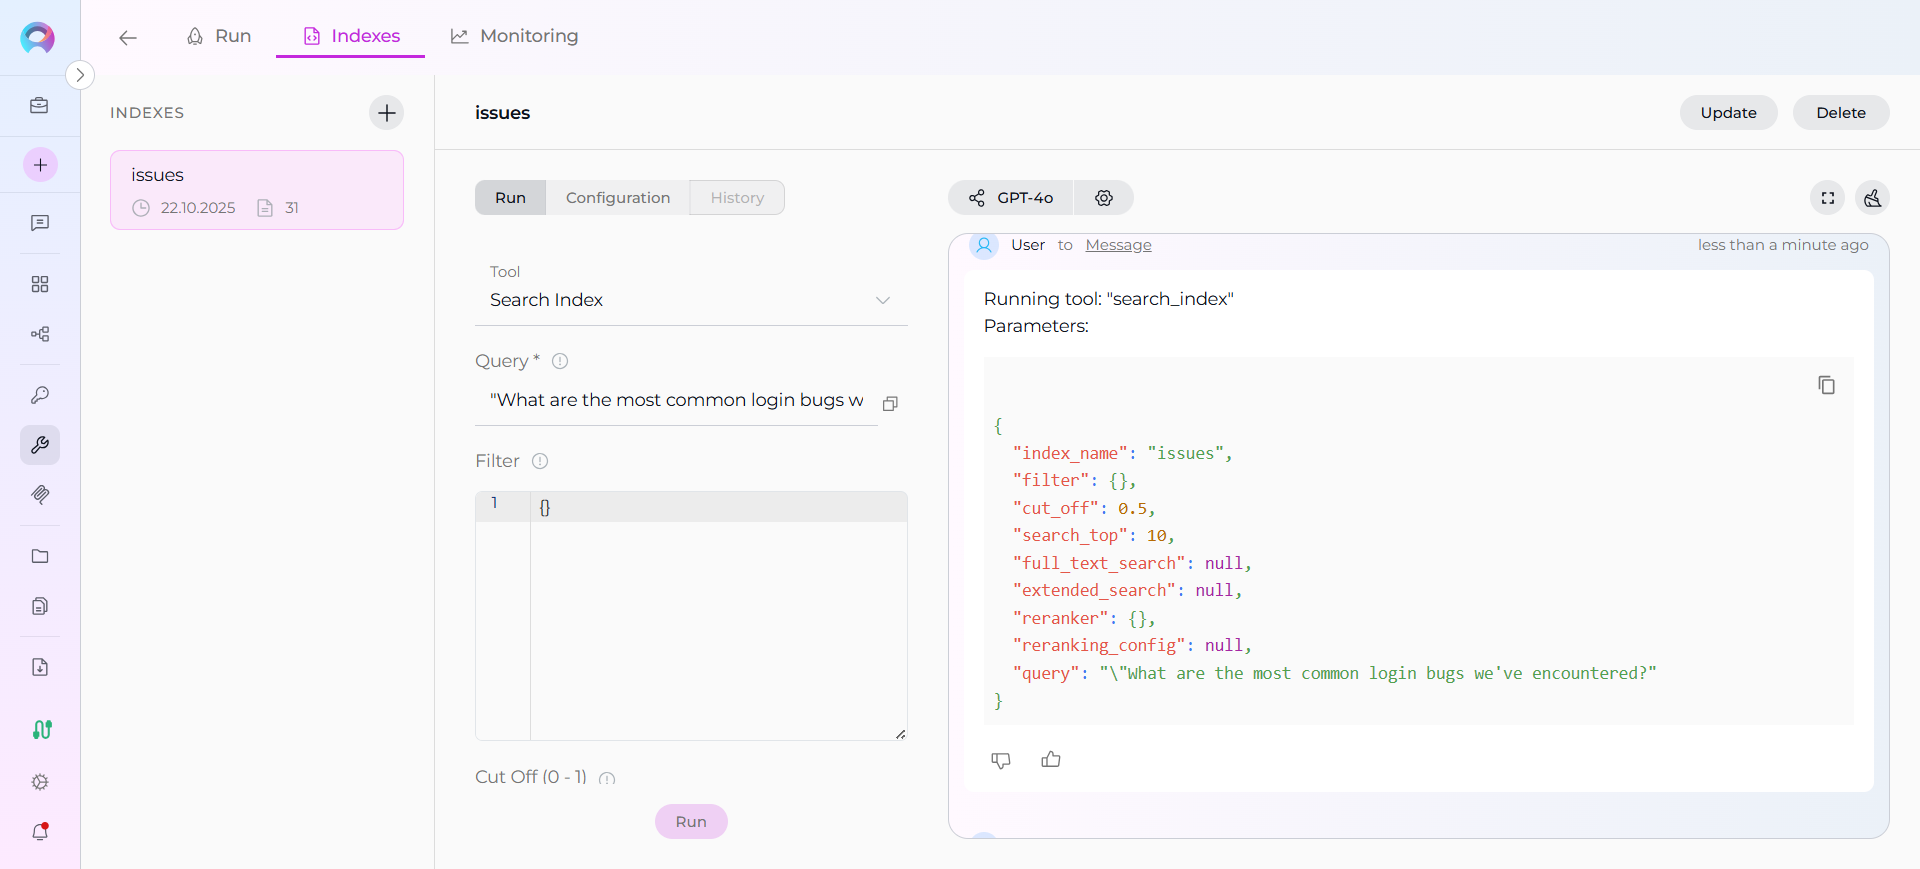Select the issues index card
Image resolution: width=1920 pixels, height=869 pixels.
(257, 190)
